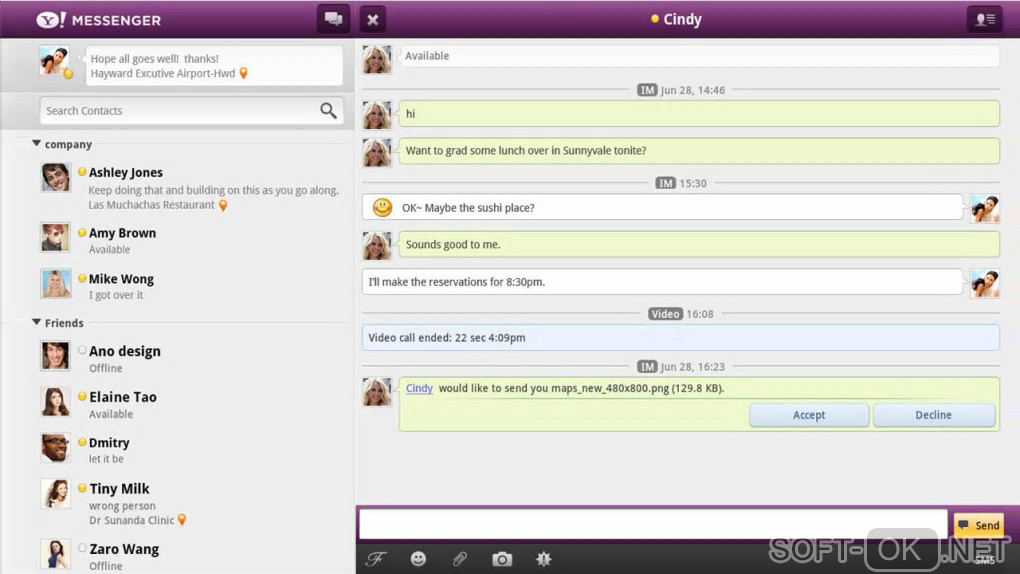Open your own profile avatar
The image size is (1020, 574).
click(55, 61)
